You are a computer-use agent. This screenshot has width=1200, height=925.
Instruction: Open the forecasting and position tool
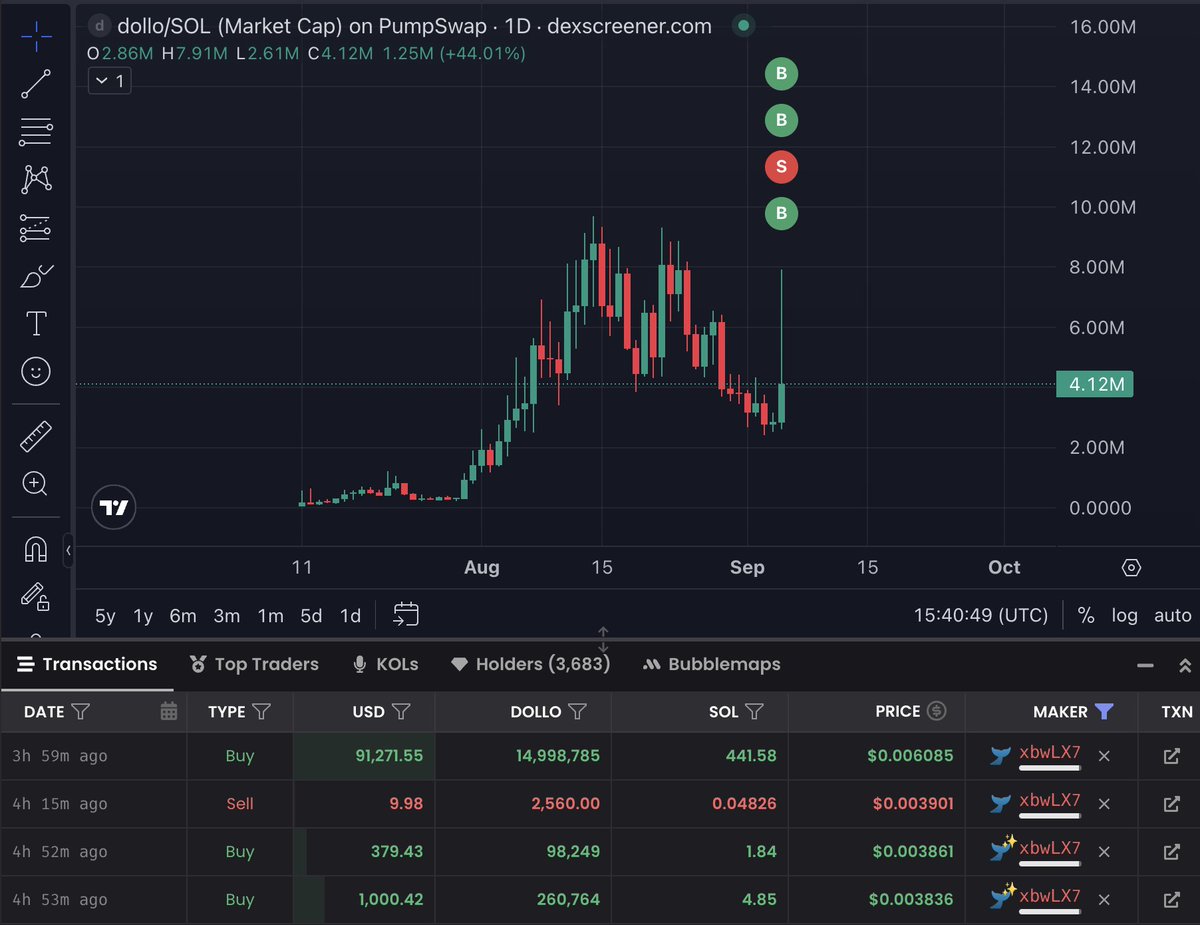pyautogui.click(x=36, y=228)
